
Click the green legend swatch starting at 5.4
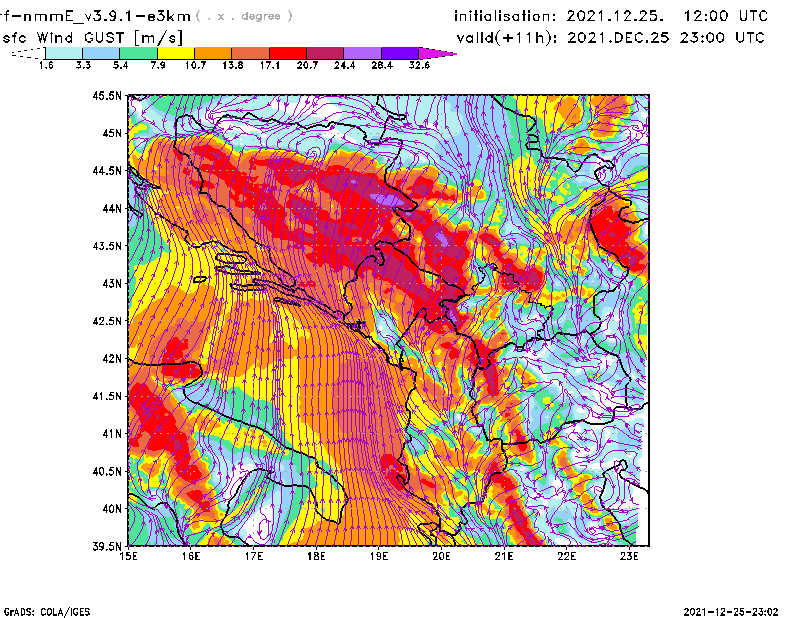[x=139, y=53]
